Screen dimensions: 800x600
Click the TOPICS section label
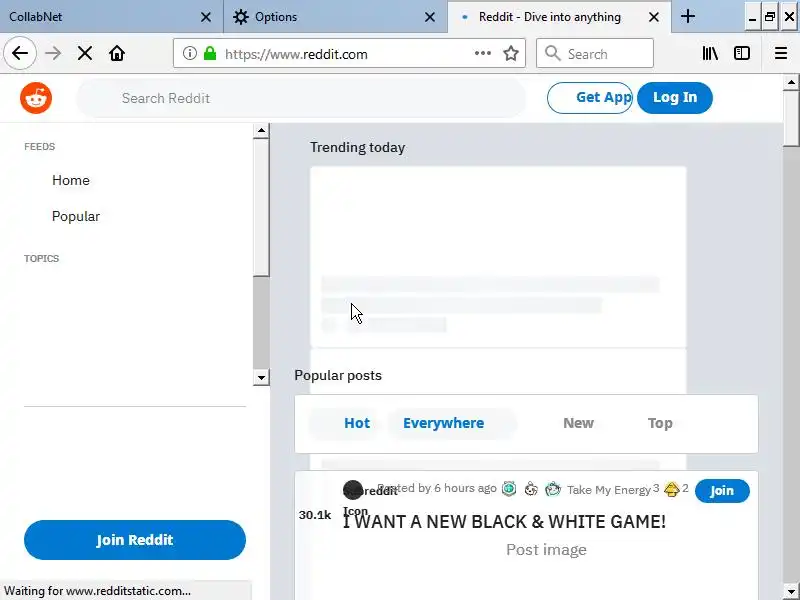(41, 259)
